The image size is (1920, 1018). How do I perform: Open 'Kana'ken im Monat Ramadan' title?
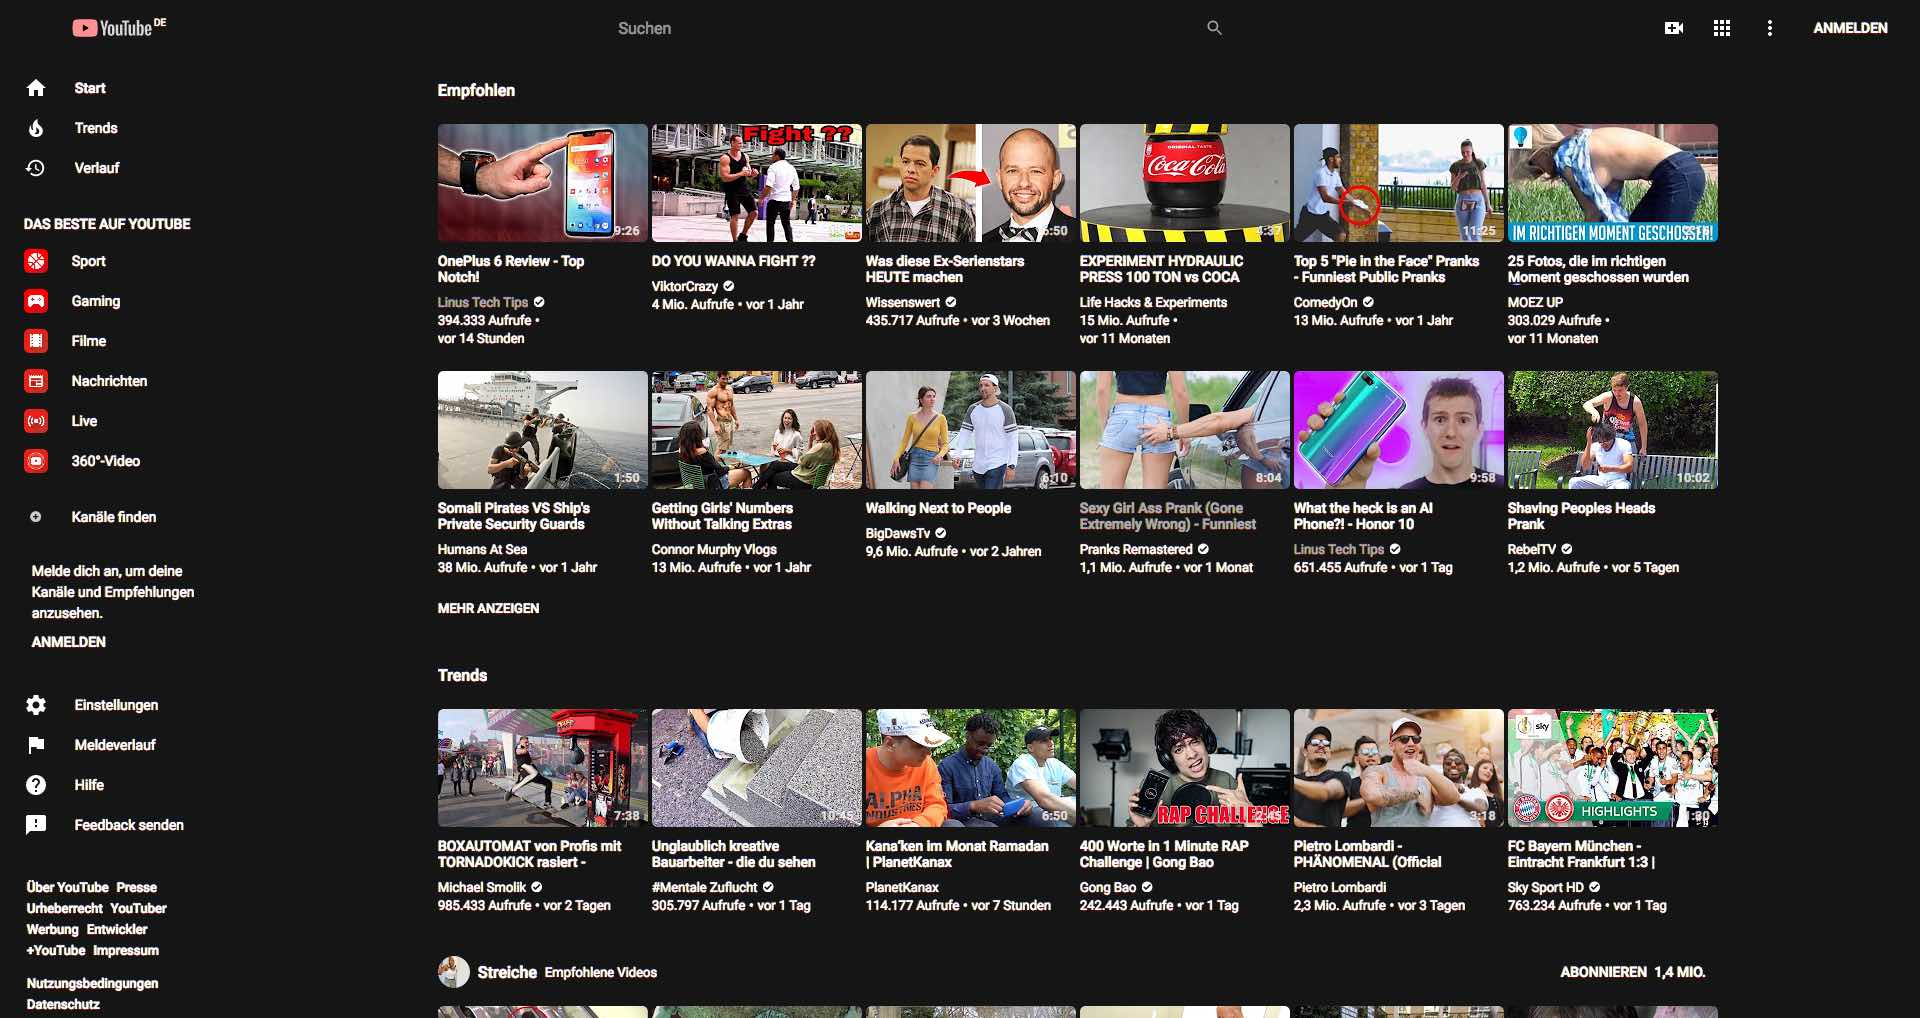[x=957, y=854]
